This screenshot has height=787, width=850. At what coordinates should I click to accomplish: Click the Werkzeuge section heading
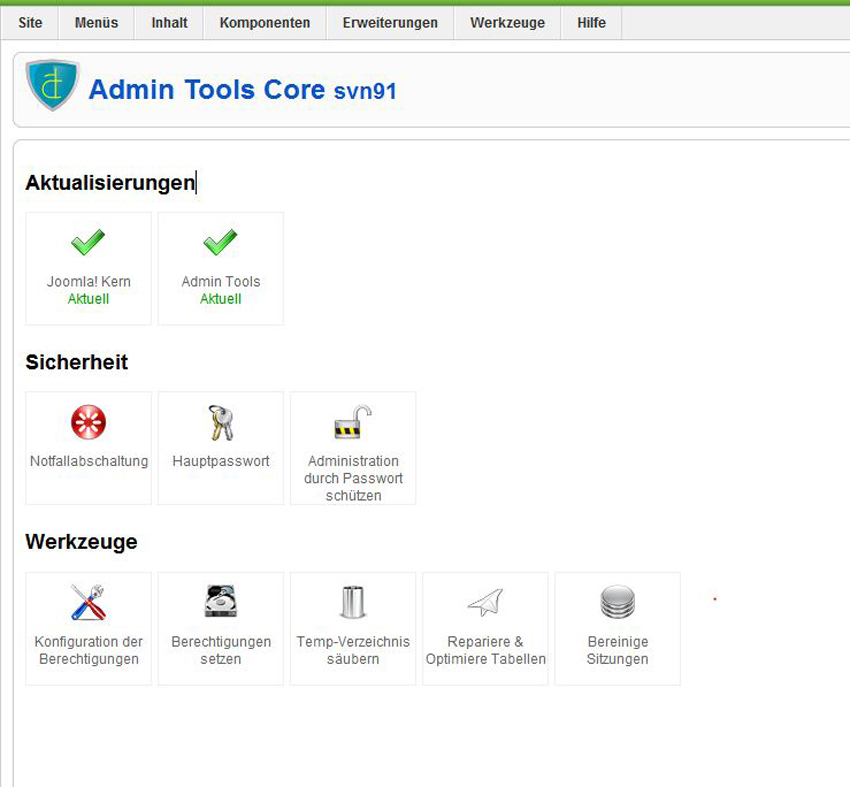coord(81,541)
